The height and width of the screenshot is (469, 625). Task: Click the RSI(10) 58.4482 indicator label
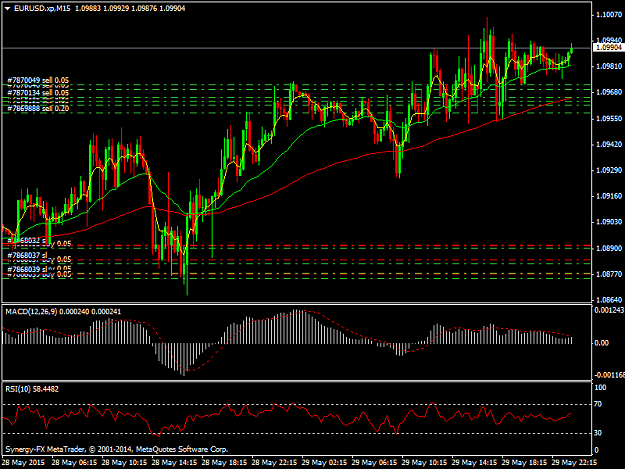32,389
